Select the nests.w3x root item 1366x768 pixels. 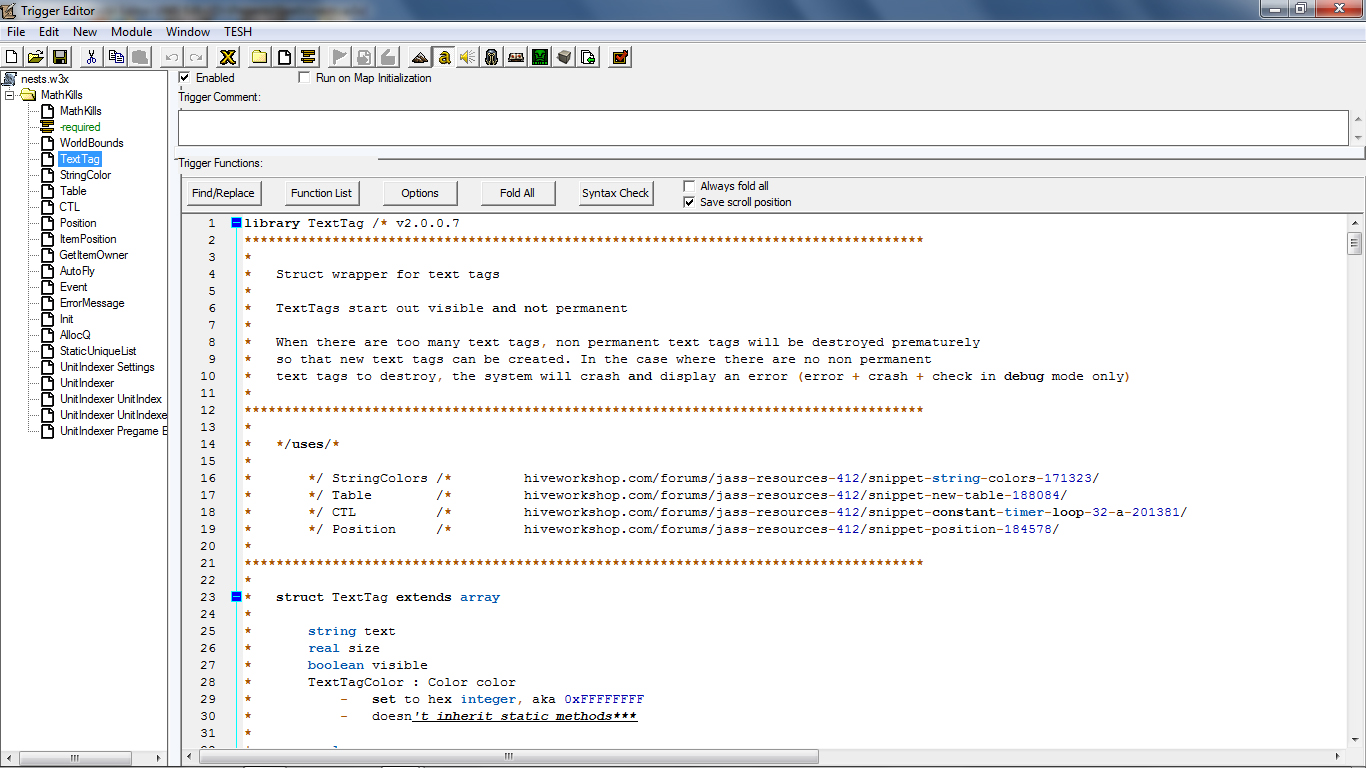pos(45,79)
